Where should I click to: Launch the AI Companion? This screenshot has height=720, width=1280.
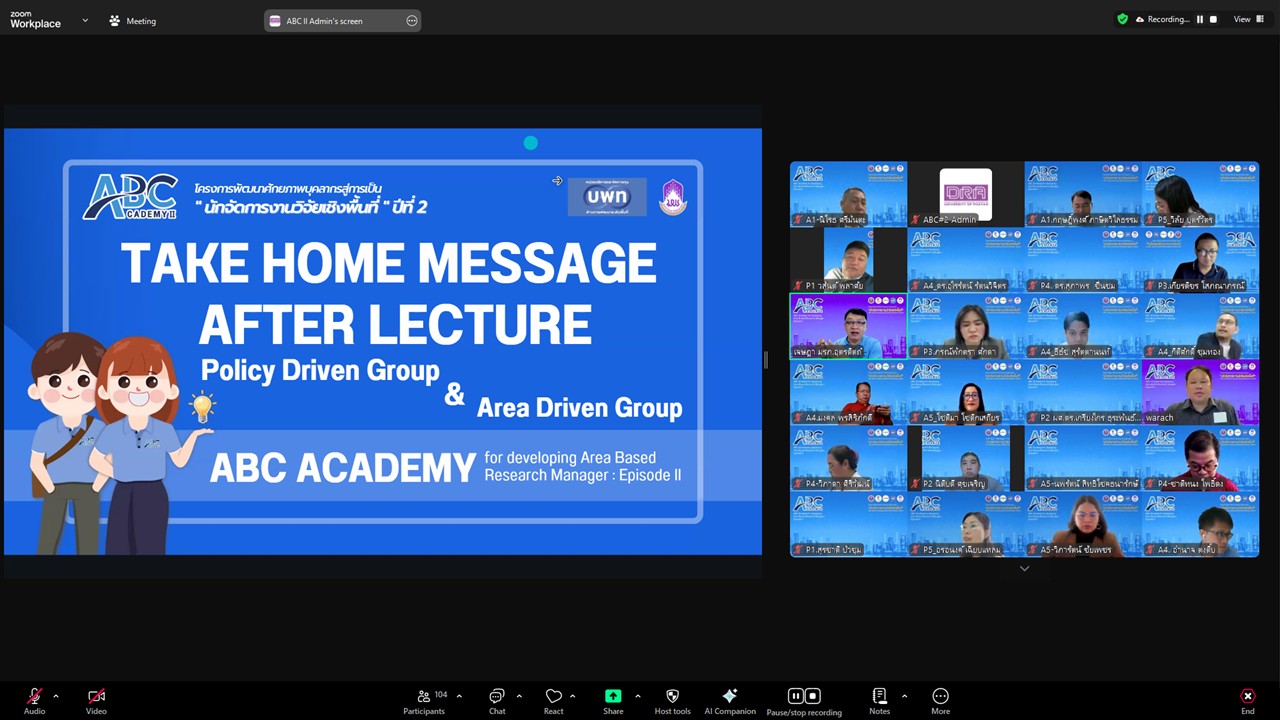coord(730,700)
